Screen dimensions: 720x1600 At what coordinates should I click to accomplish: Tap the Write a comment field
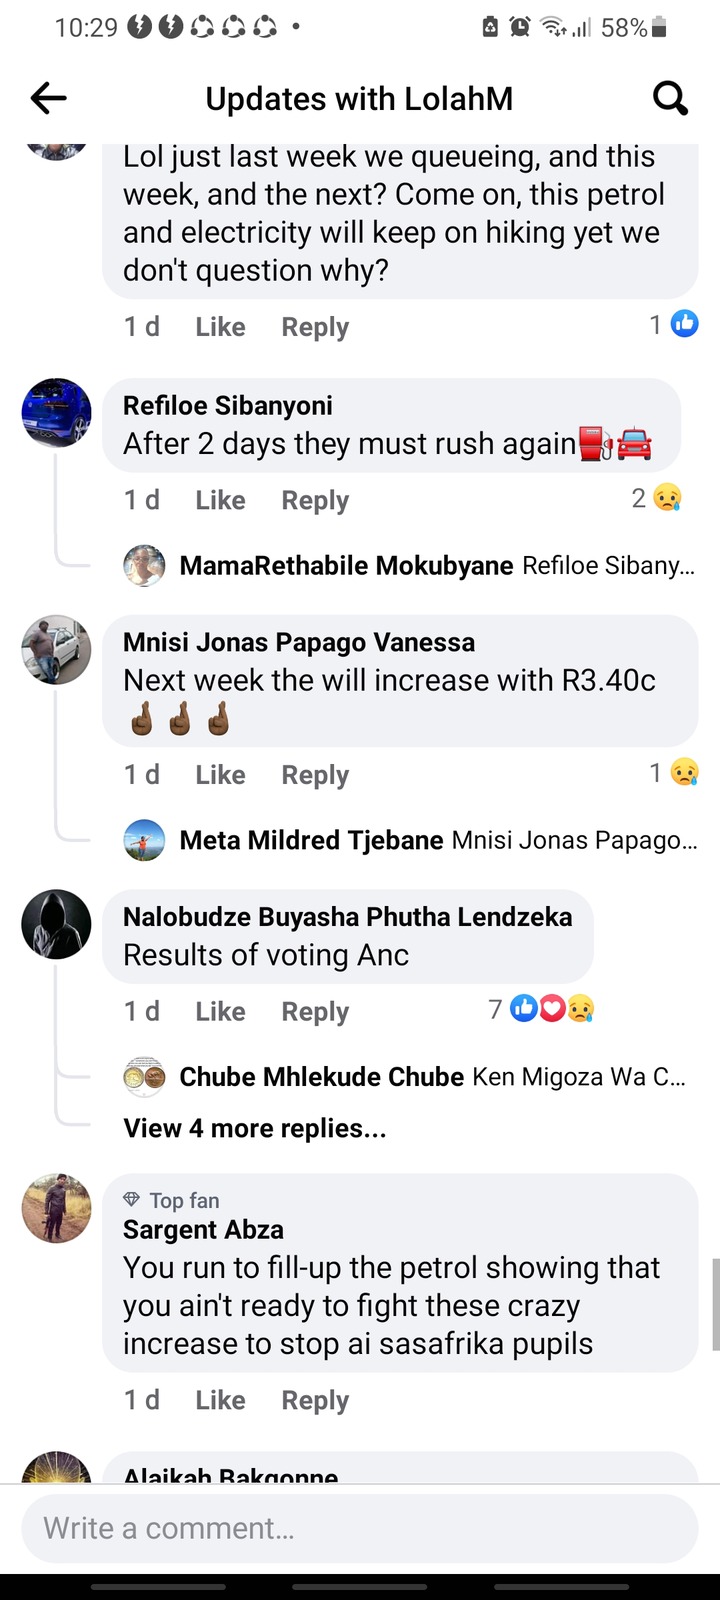coord(360,1528)
